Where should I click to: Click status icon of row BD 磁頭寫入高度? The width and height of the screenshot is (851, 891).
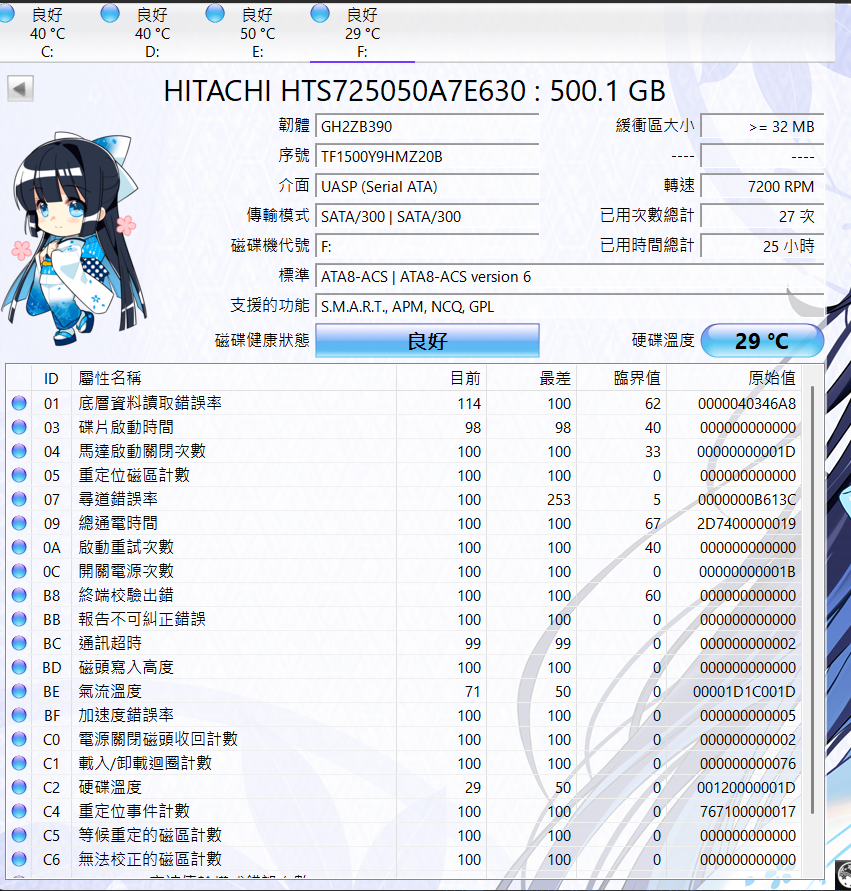click(x=19, y=667)
